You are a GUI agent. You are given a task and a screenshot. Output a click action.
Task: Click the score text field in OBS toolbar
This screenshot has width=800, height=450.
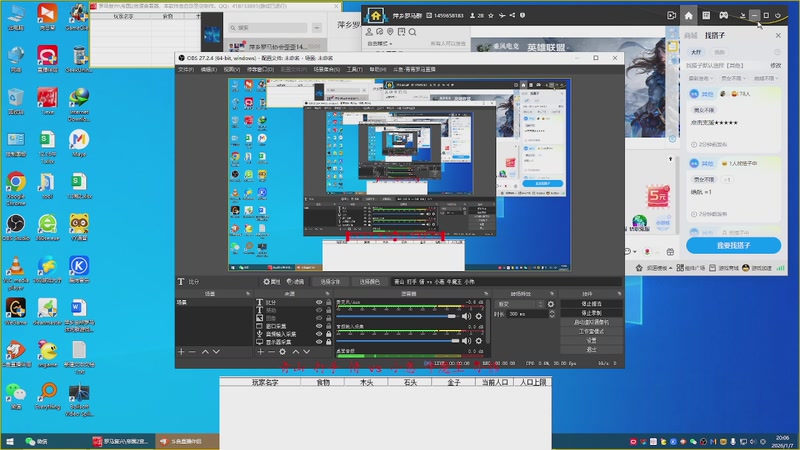(x=507, y=282)
